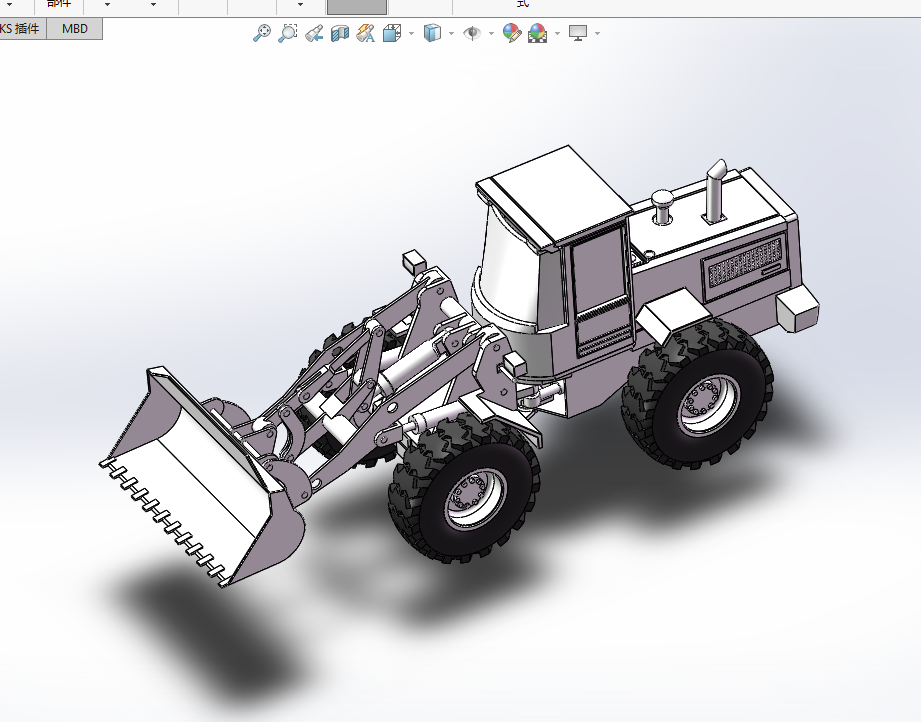Expand the Hide/Show Items dropdown arrow

[491, 33]
